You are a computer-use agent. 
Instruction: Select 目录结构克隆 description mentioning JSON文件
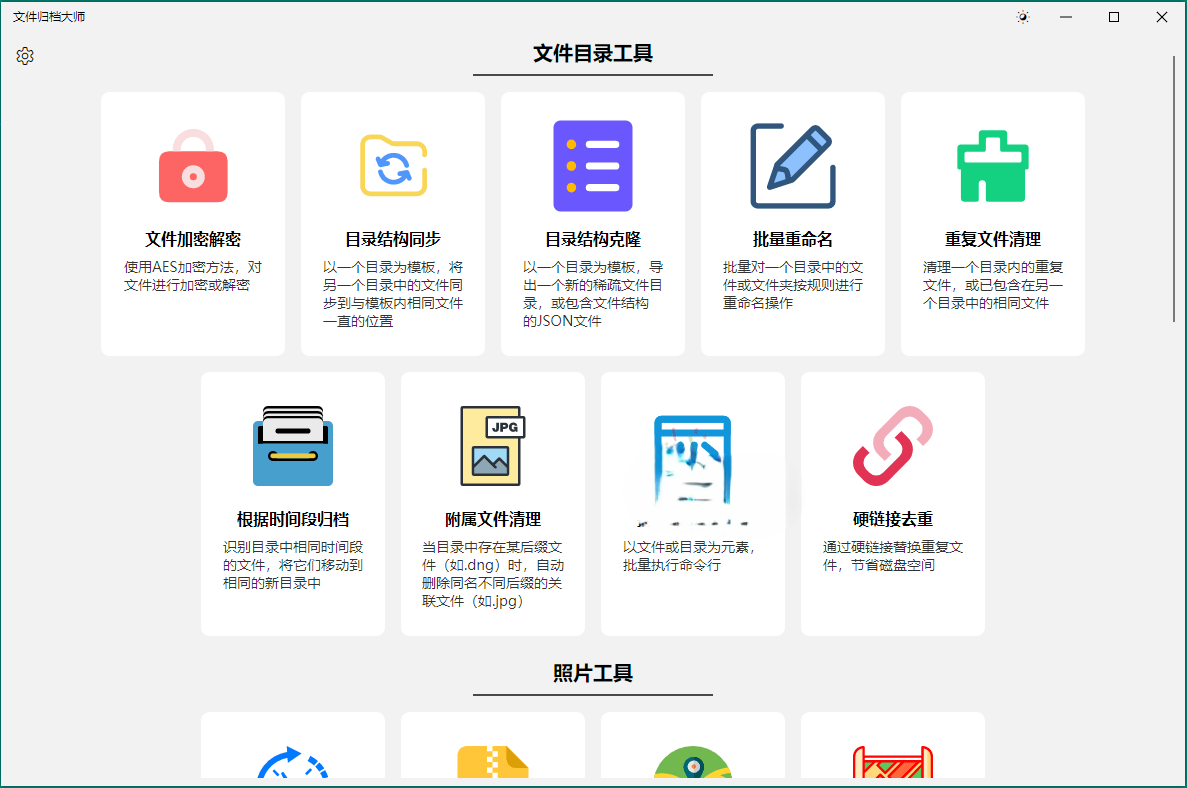593,294
